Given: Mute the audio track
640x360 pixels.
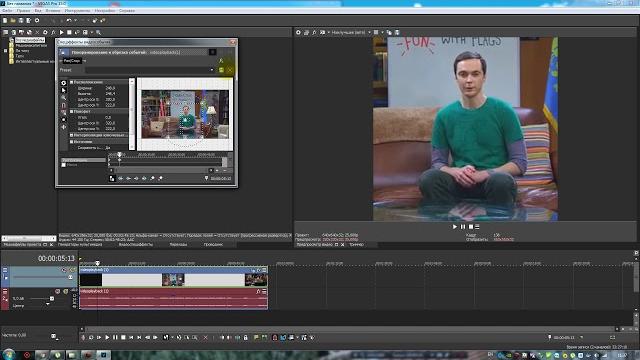Looking at the screenshot, I should [x=58, y=291].
